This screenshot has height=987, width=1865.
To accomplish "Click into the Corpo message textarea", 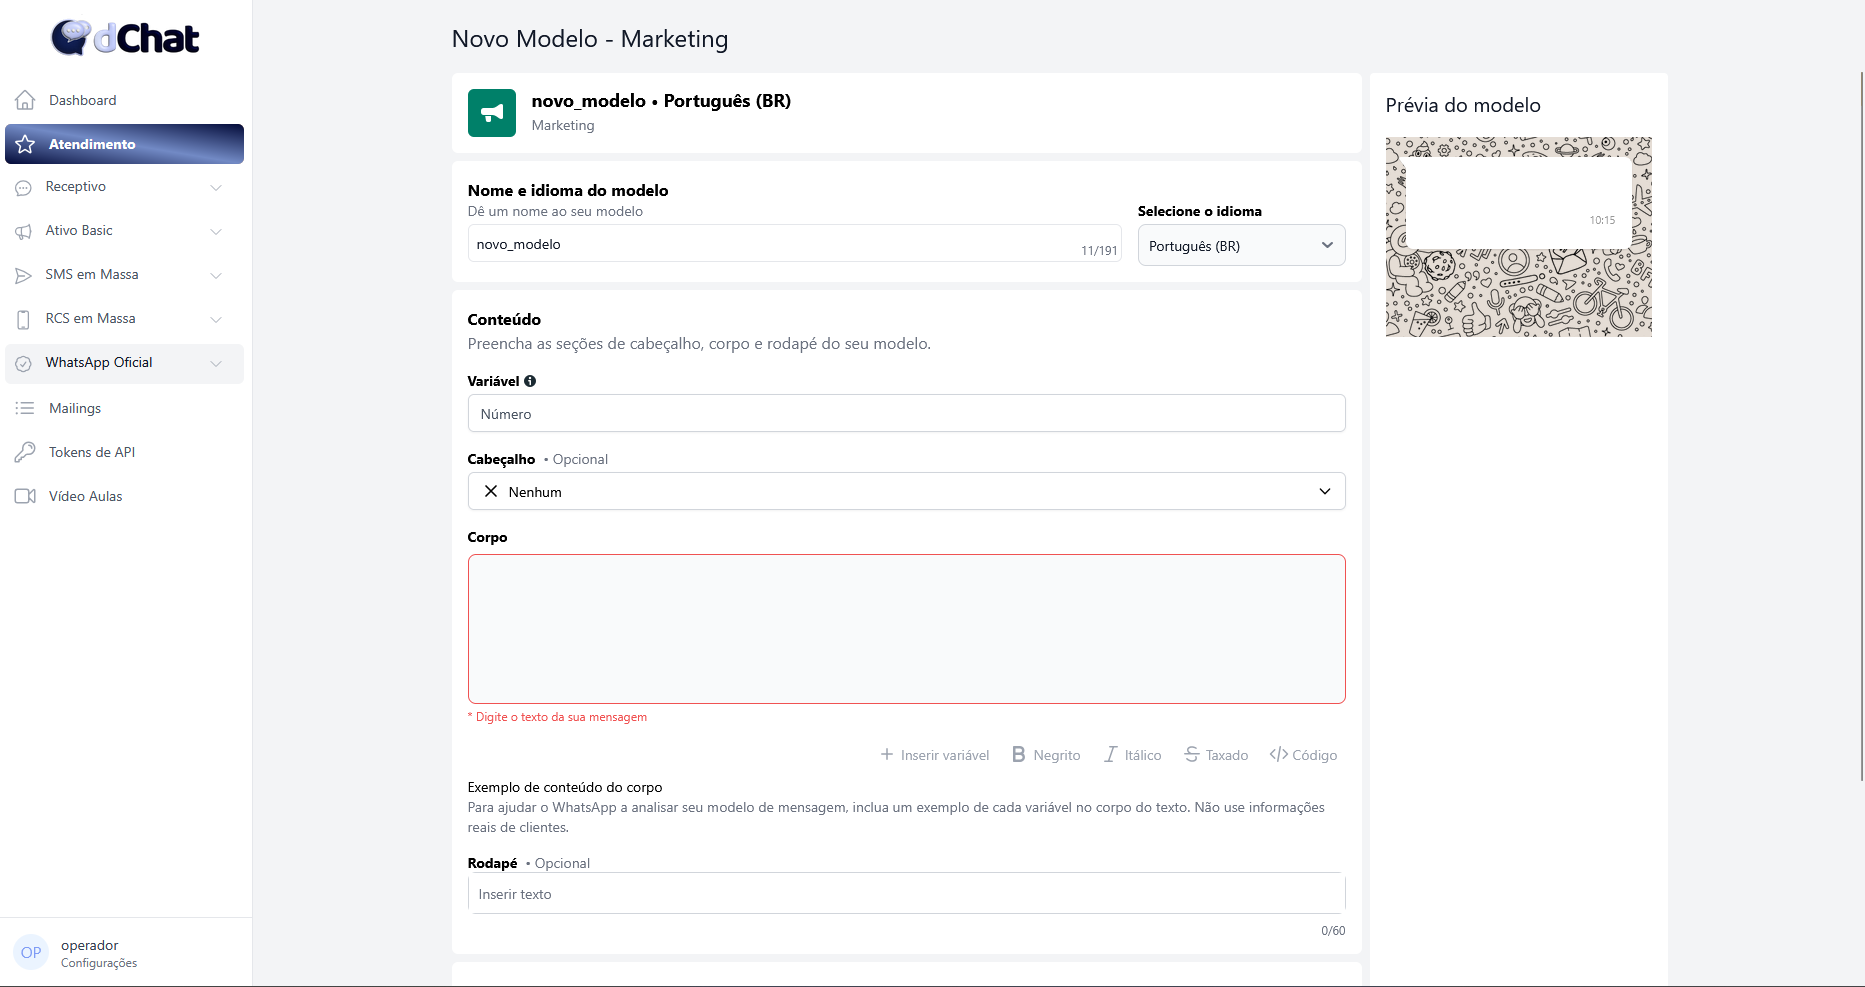I will 906,629.
